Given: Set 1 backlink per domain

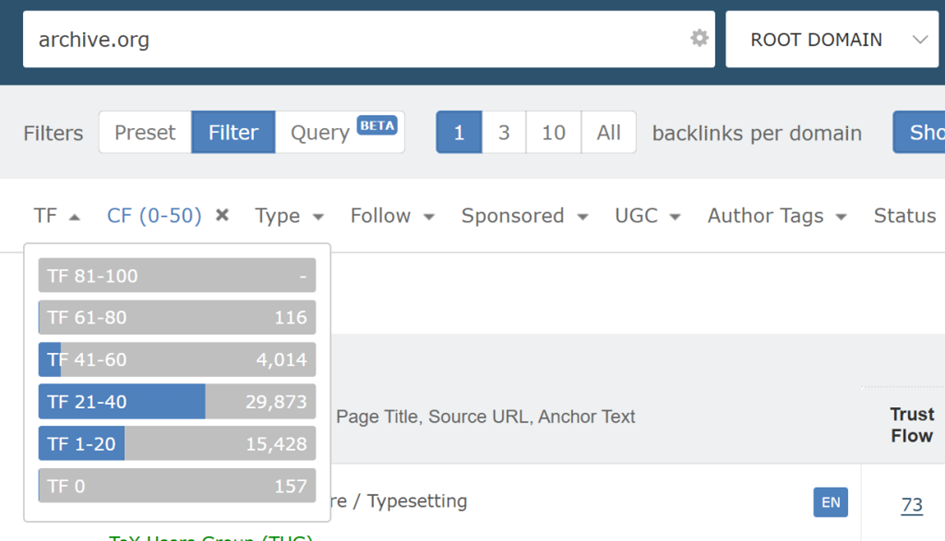Looking at the screenshot, I should [459, 133].
